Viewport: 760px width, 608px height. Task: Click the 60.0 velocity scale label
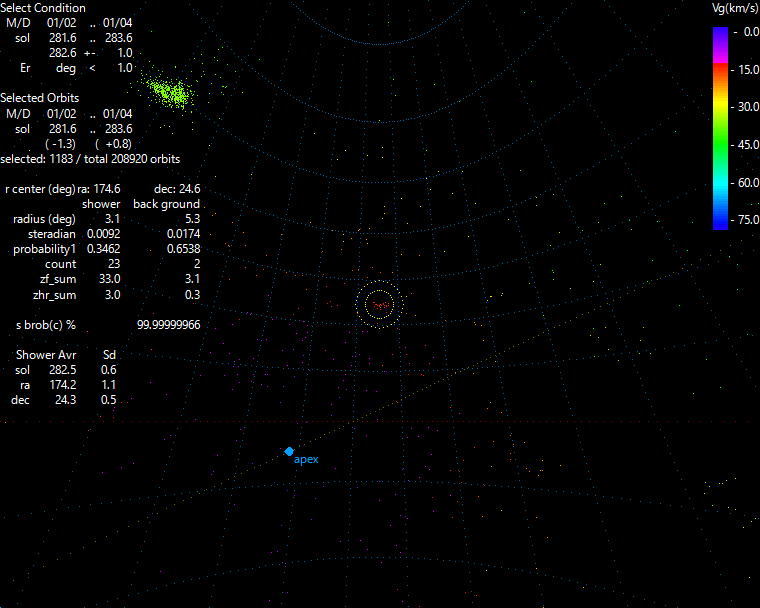[749, 182]
